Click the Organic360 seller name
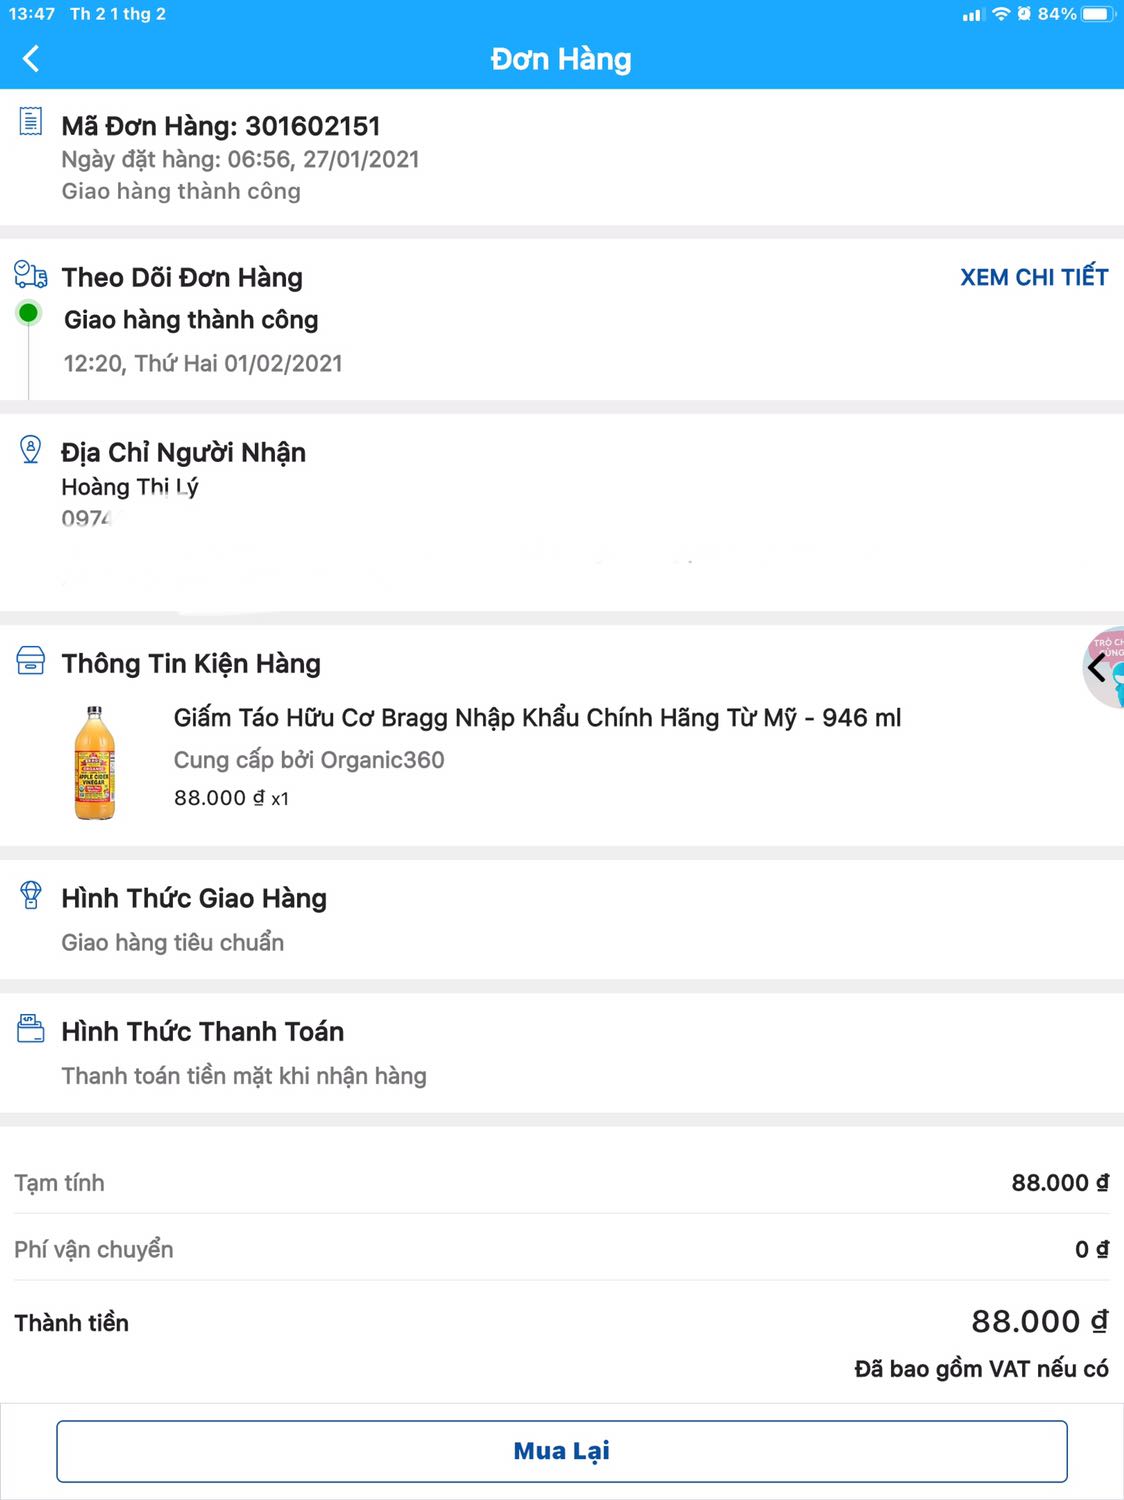1124x1500 pixels. point(385,760)
